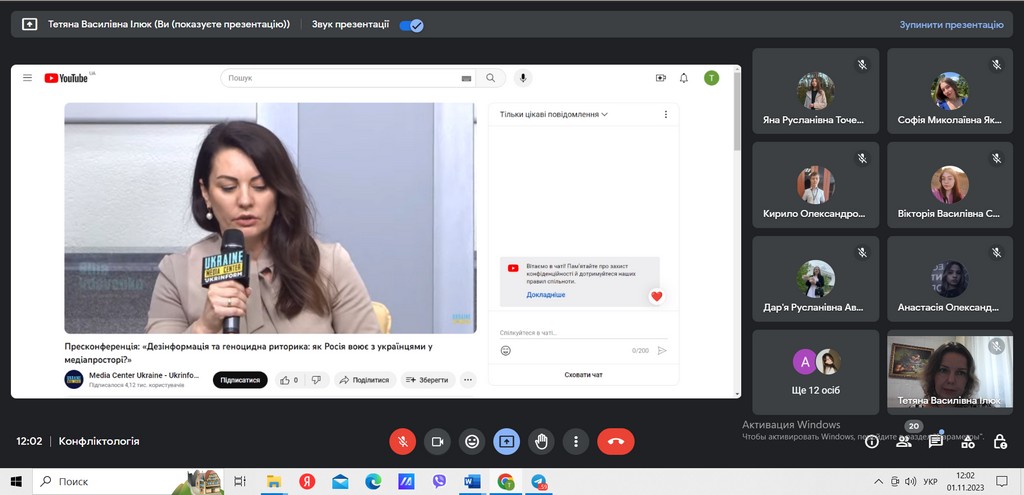This screenshot has width=1024, height=495.
Task: Open the host controls lock icon
Action: [x=998, y=441]
